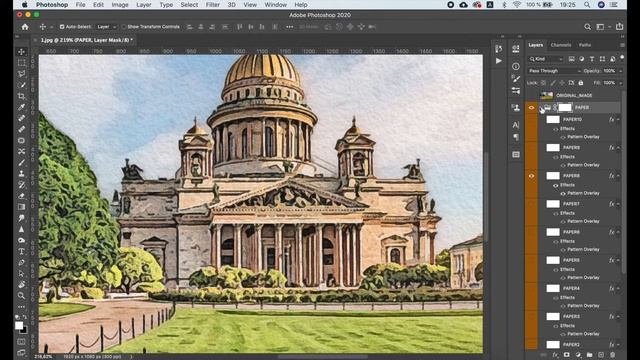Select the Magic Wand tool
Screen dimensions: 640x360
coord(22,85)
